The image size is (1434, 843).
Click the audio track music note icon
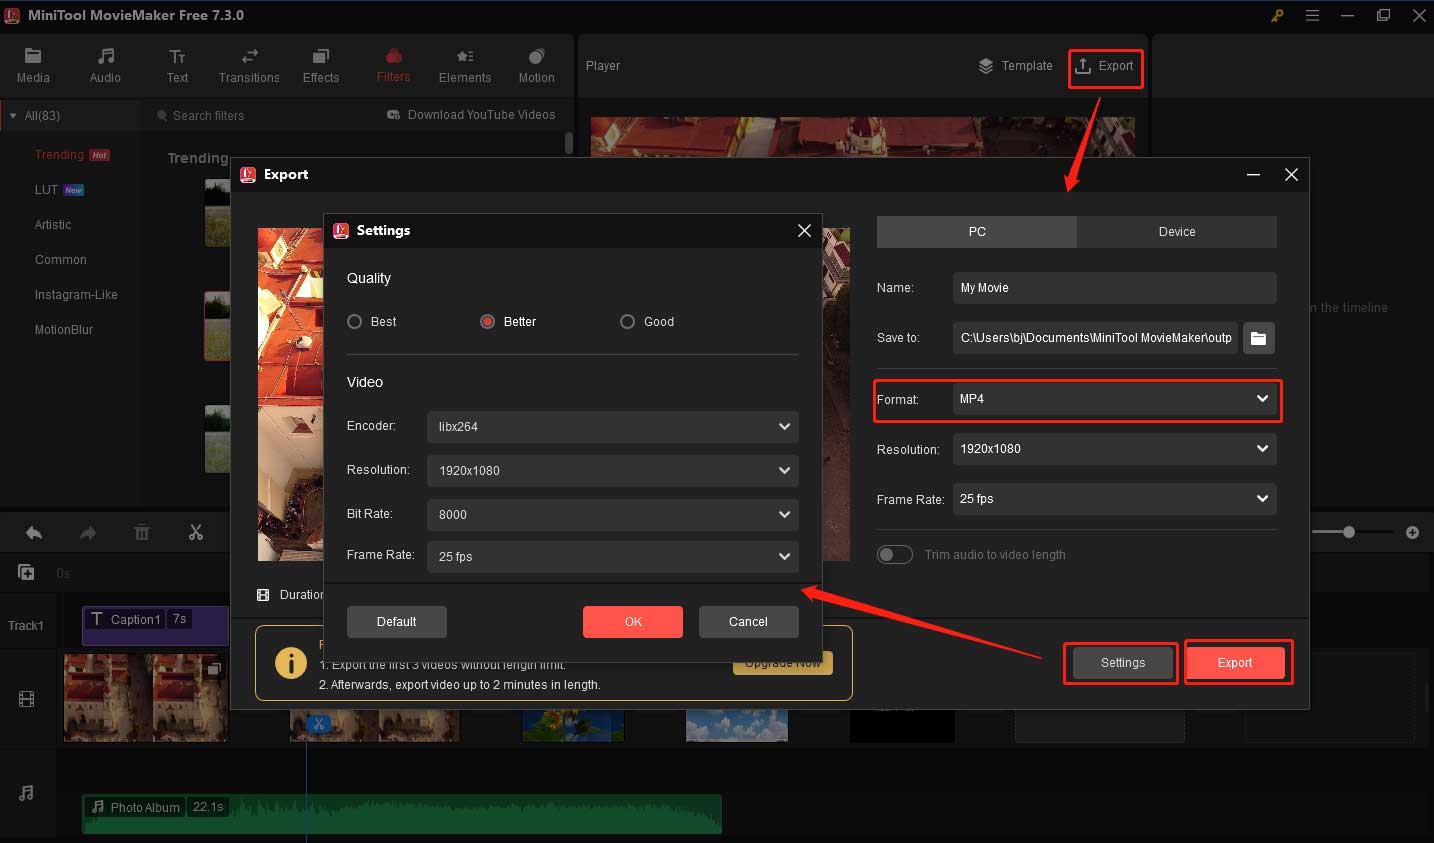(x=26, y=793)
